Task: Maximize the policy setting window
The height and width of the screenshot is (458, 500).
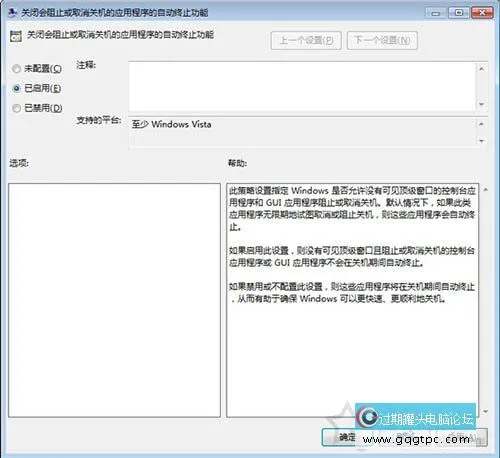Action: (x=459, y=13)
